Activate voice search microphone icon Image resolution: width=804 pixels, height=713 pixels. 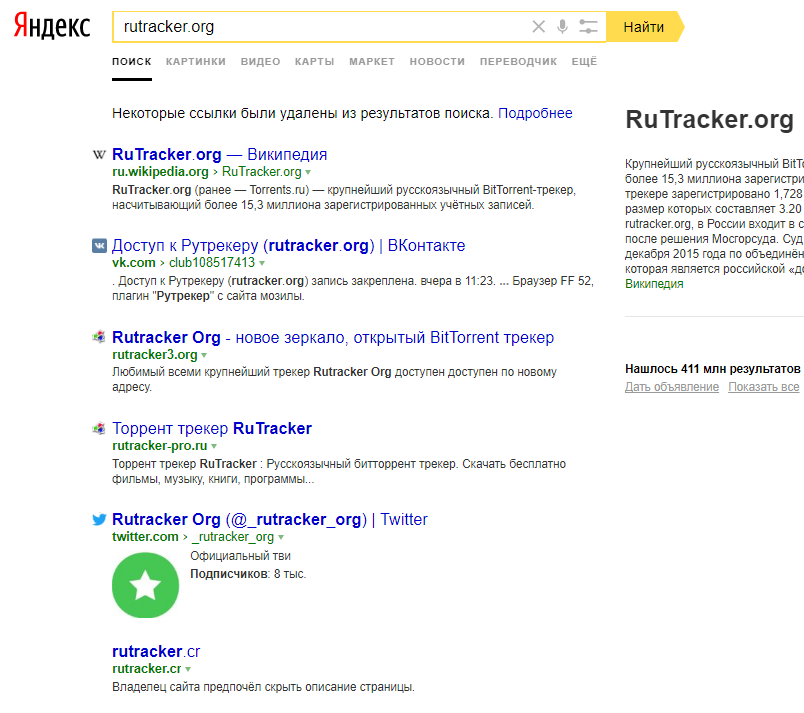[563, 27]
